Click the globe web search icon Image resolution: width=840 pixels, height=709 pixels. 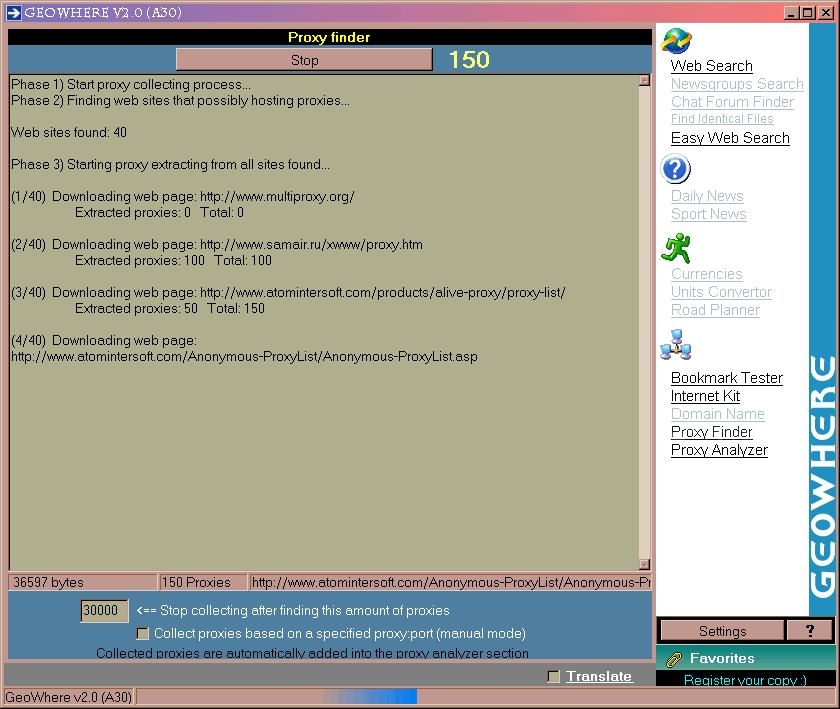676,41
